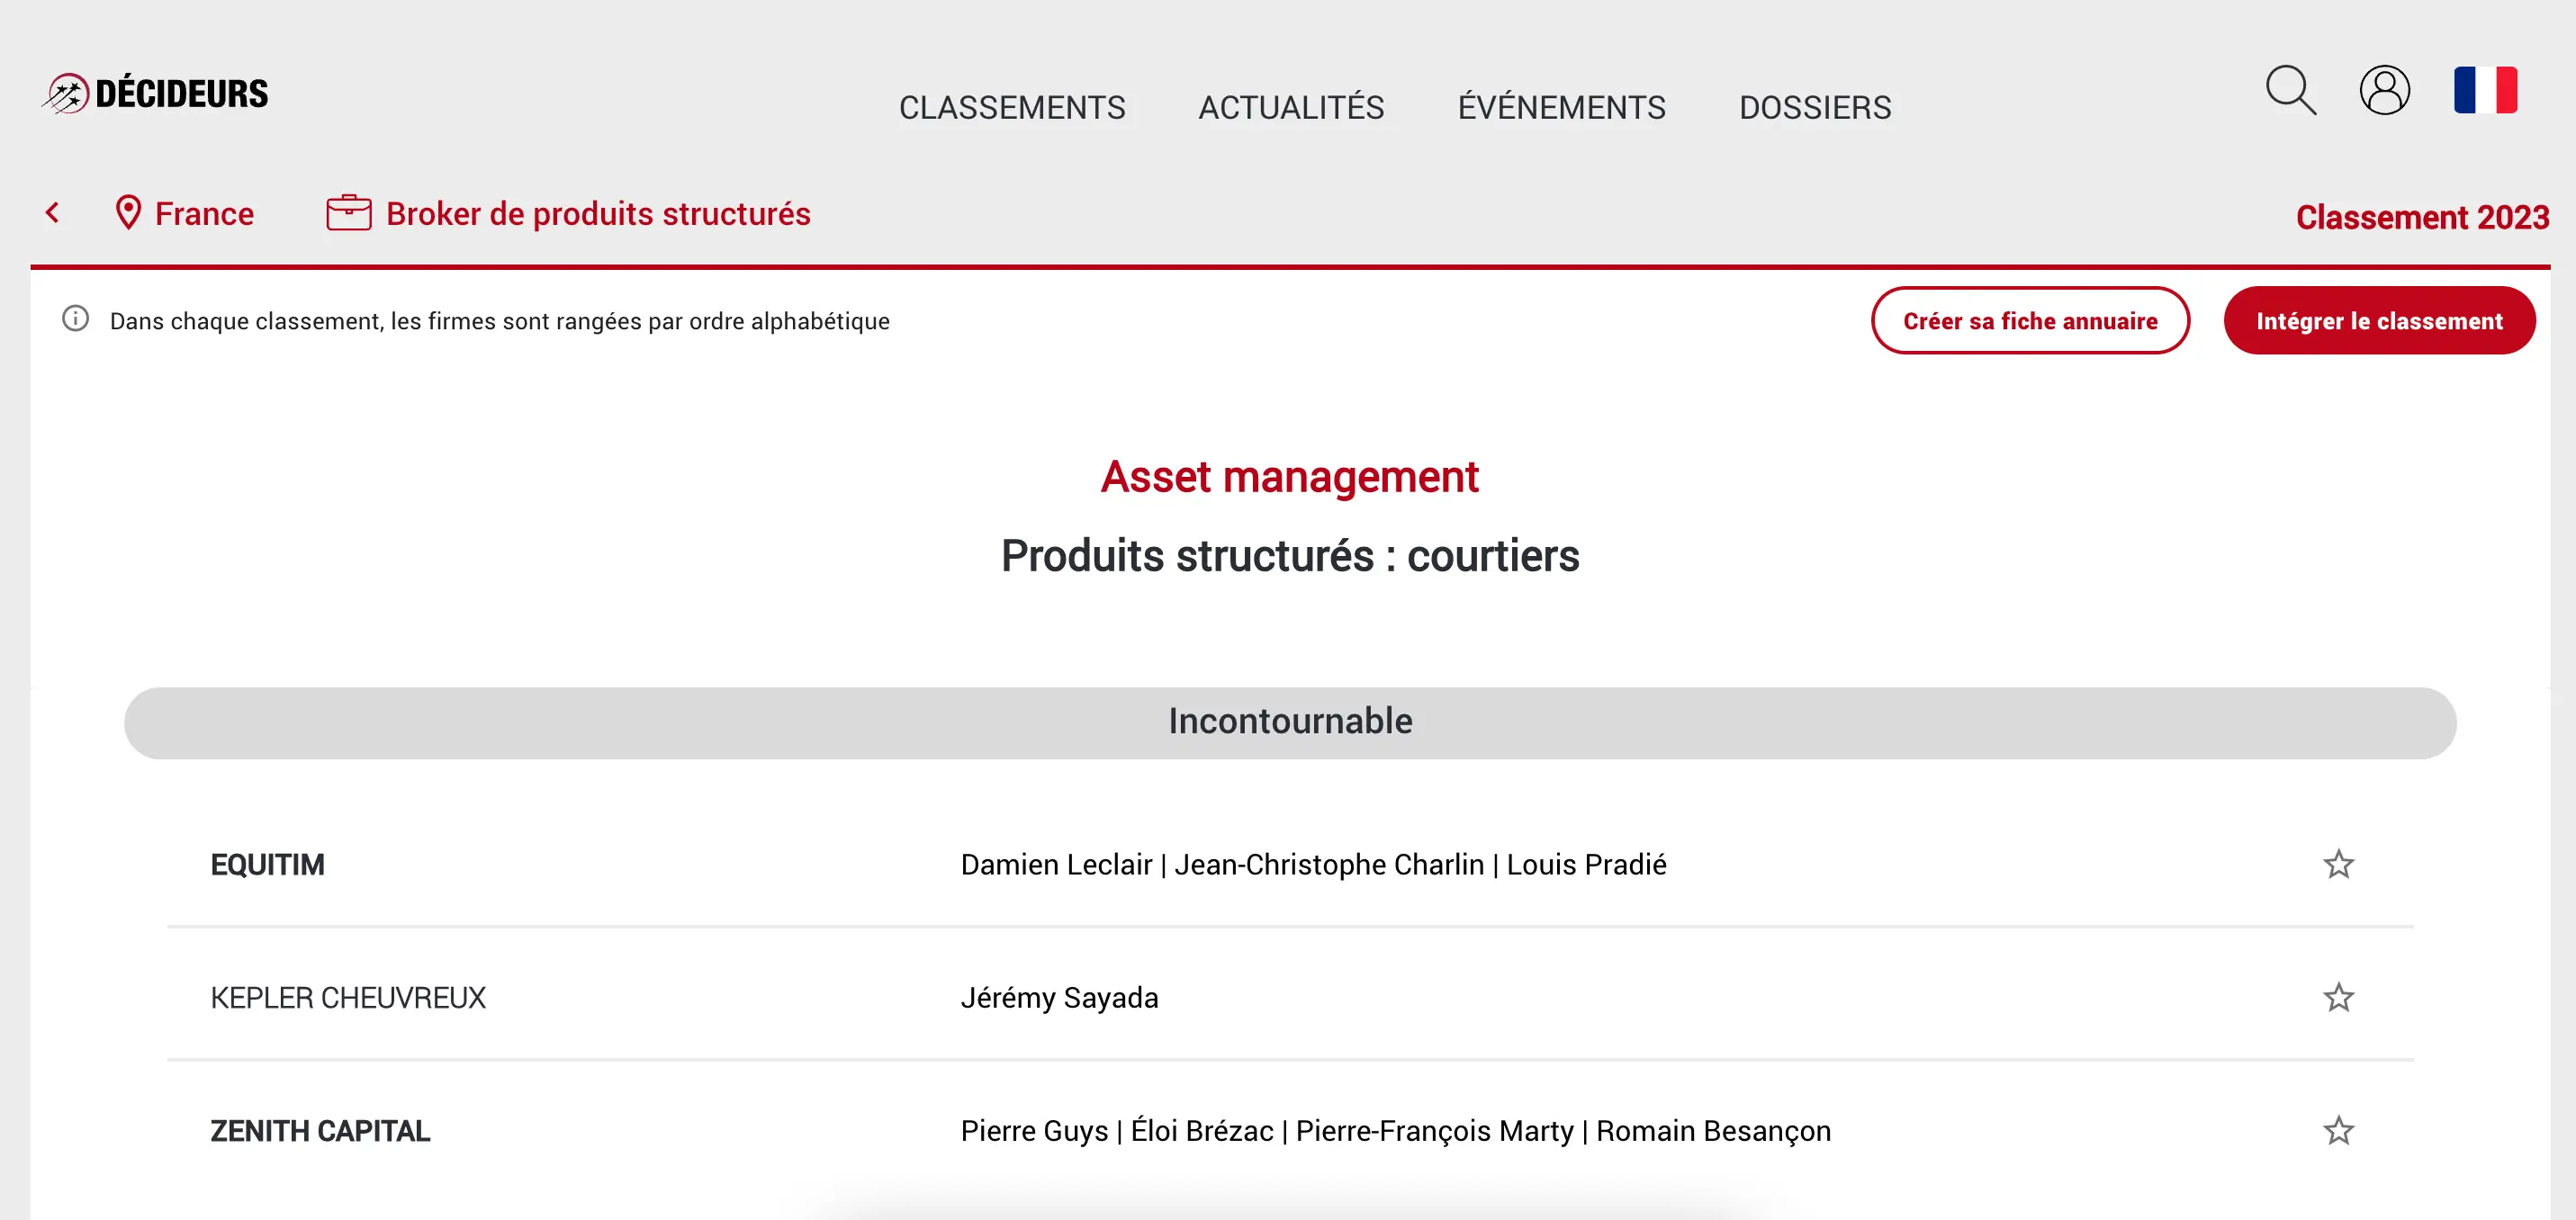The width and height of the screenshot is (2576, 1220).
Task: Switch language via the French flag
Action: (2485, 90)
